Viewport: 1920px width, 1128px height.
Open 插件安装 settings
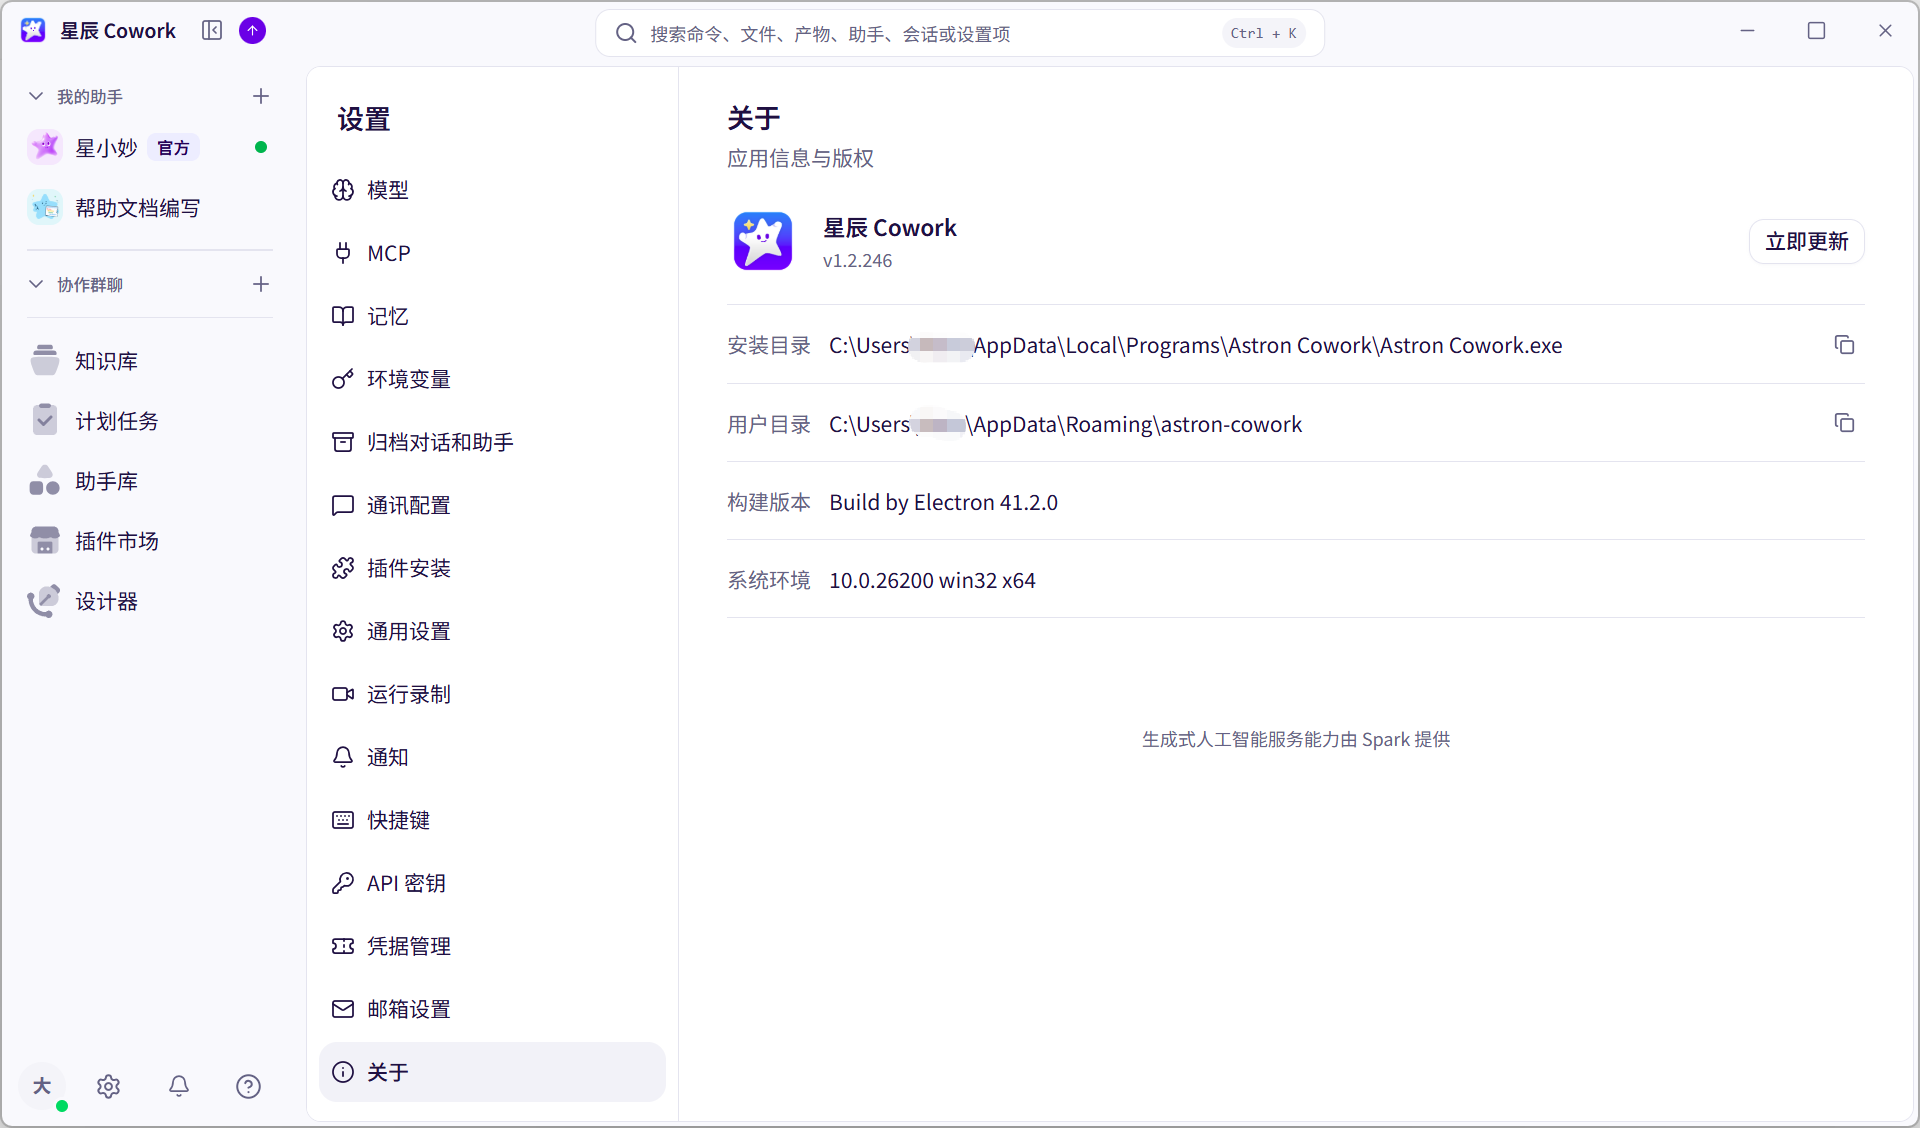click(492, 568)
